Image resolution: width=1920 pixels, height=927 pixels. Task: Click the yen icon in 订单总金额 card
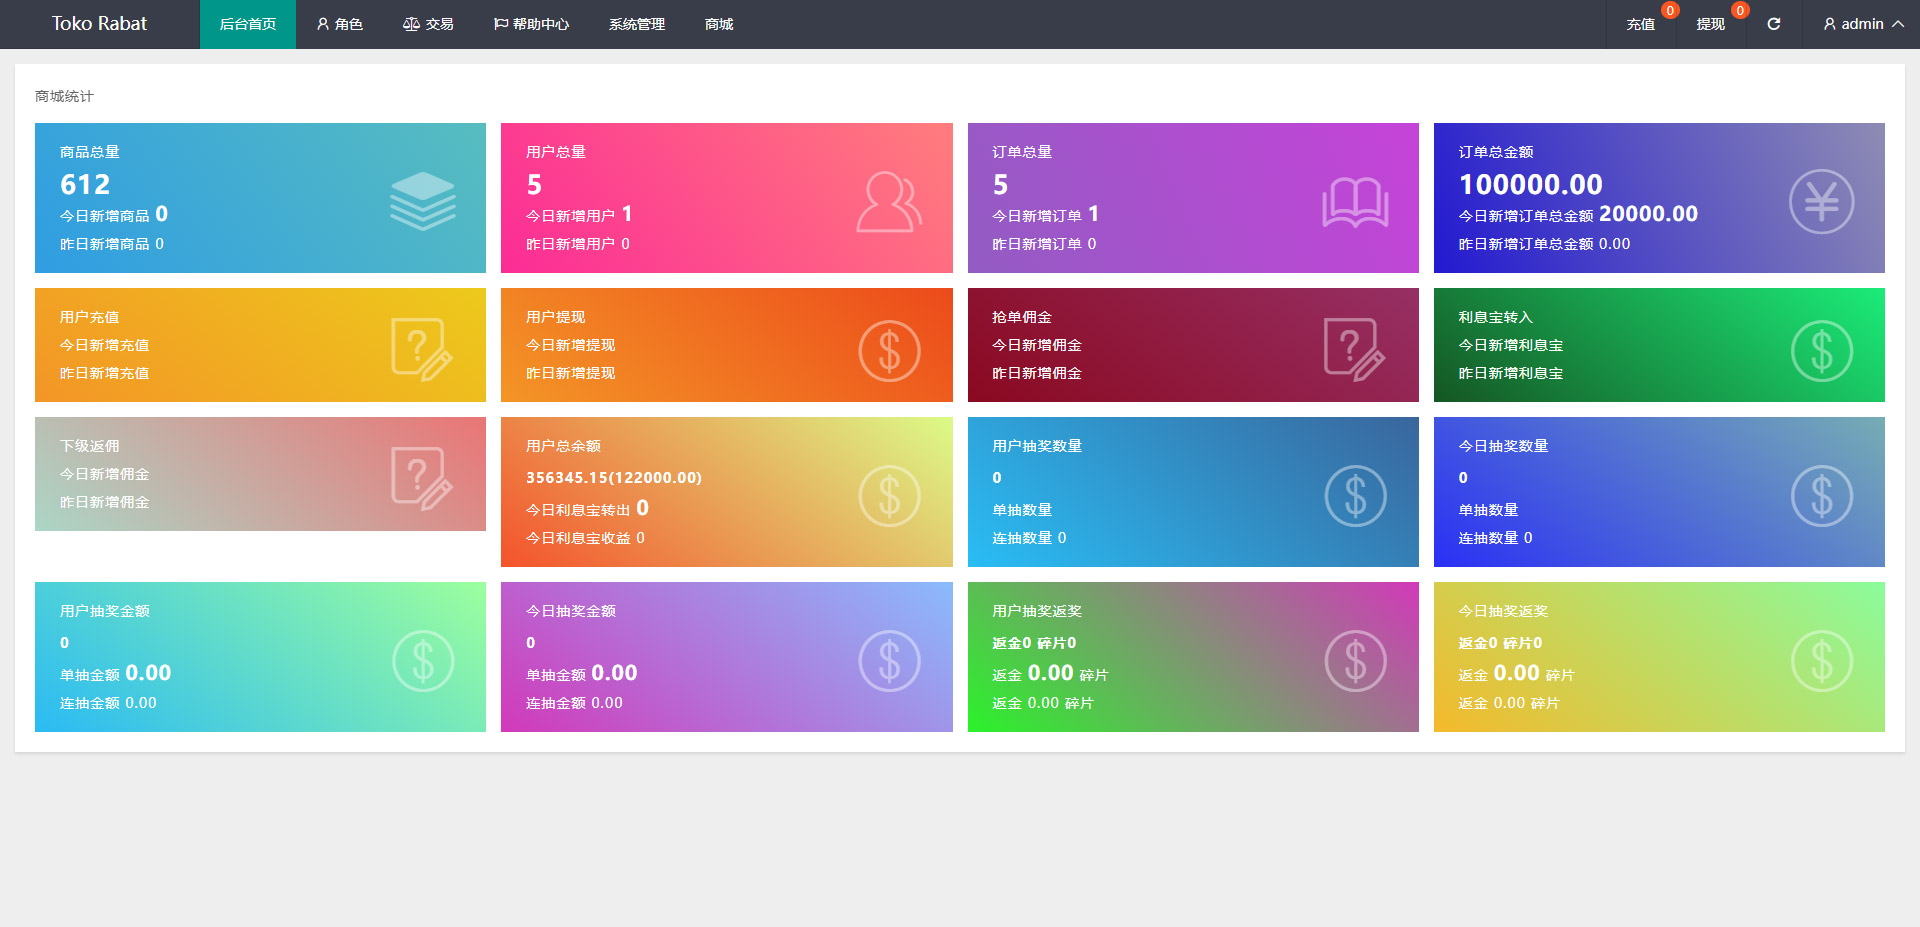coord(1821,202)
